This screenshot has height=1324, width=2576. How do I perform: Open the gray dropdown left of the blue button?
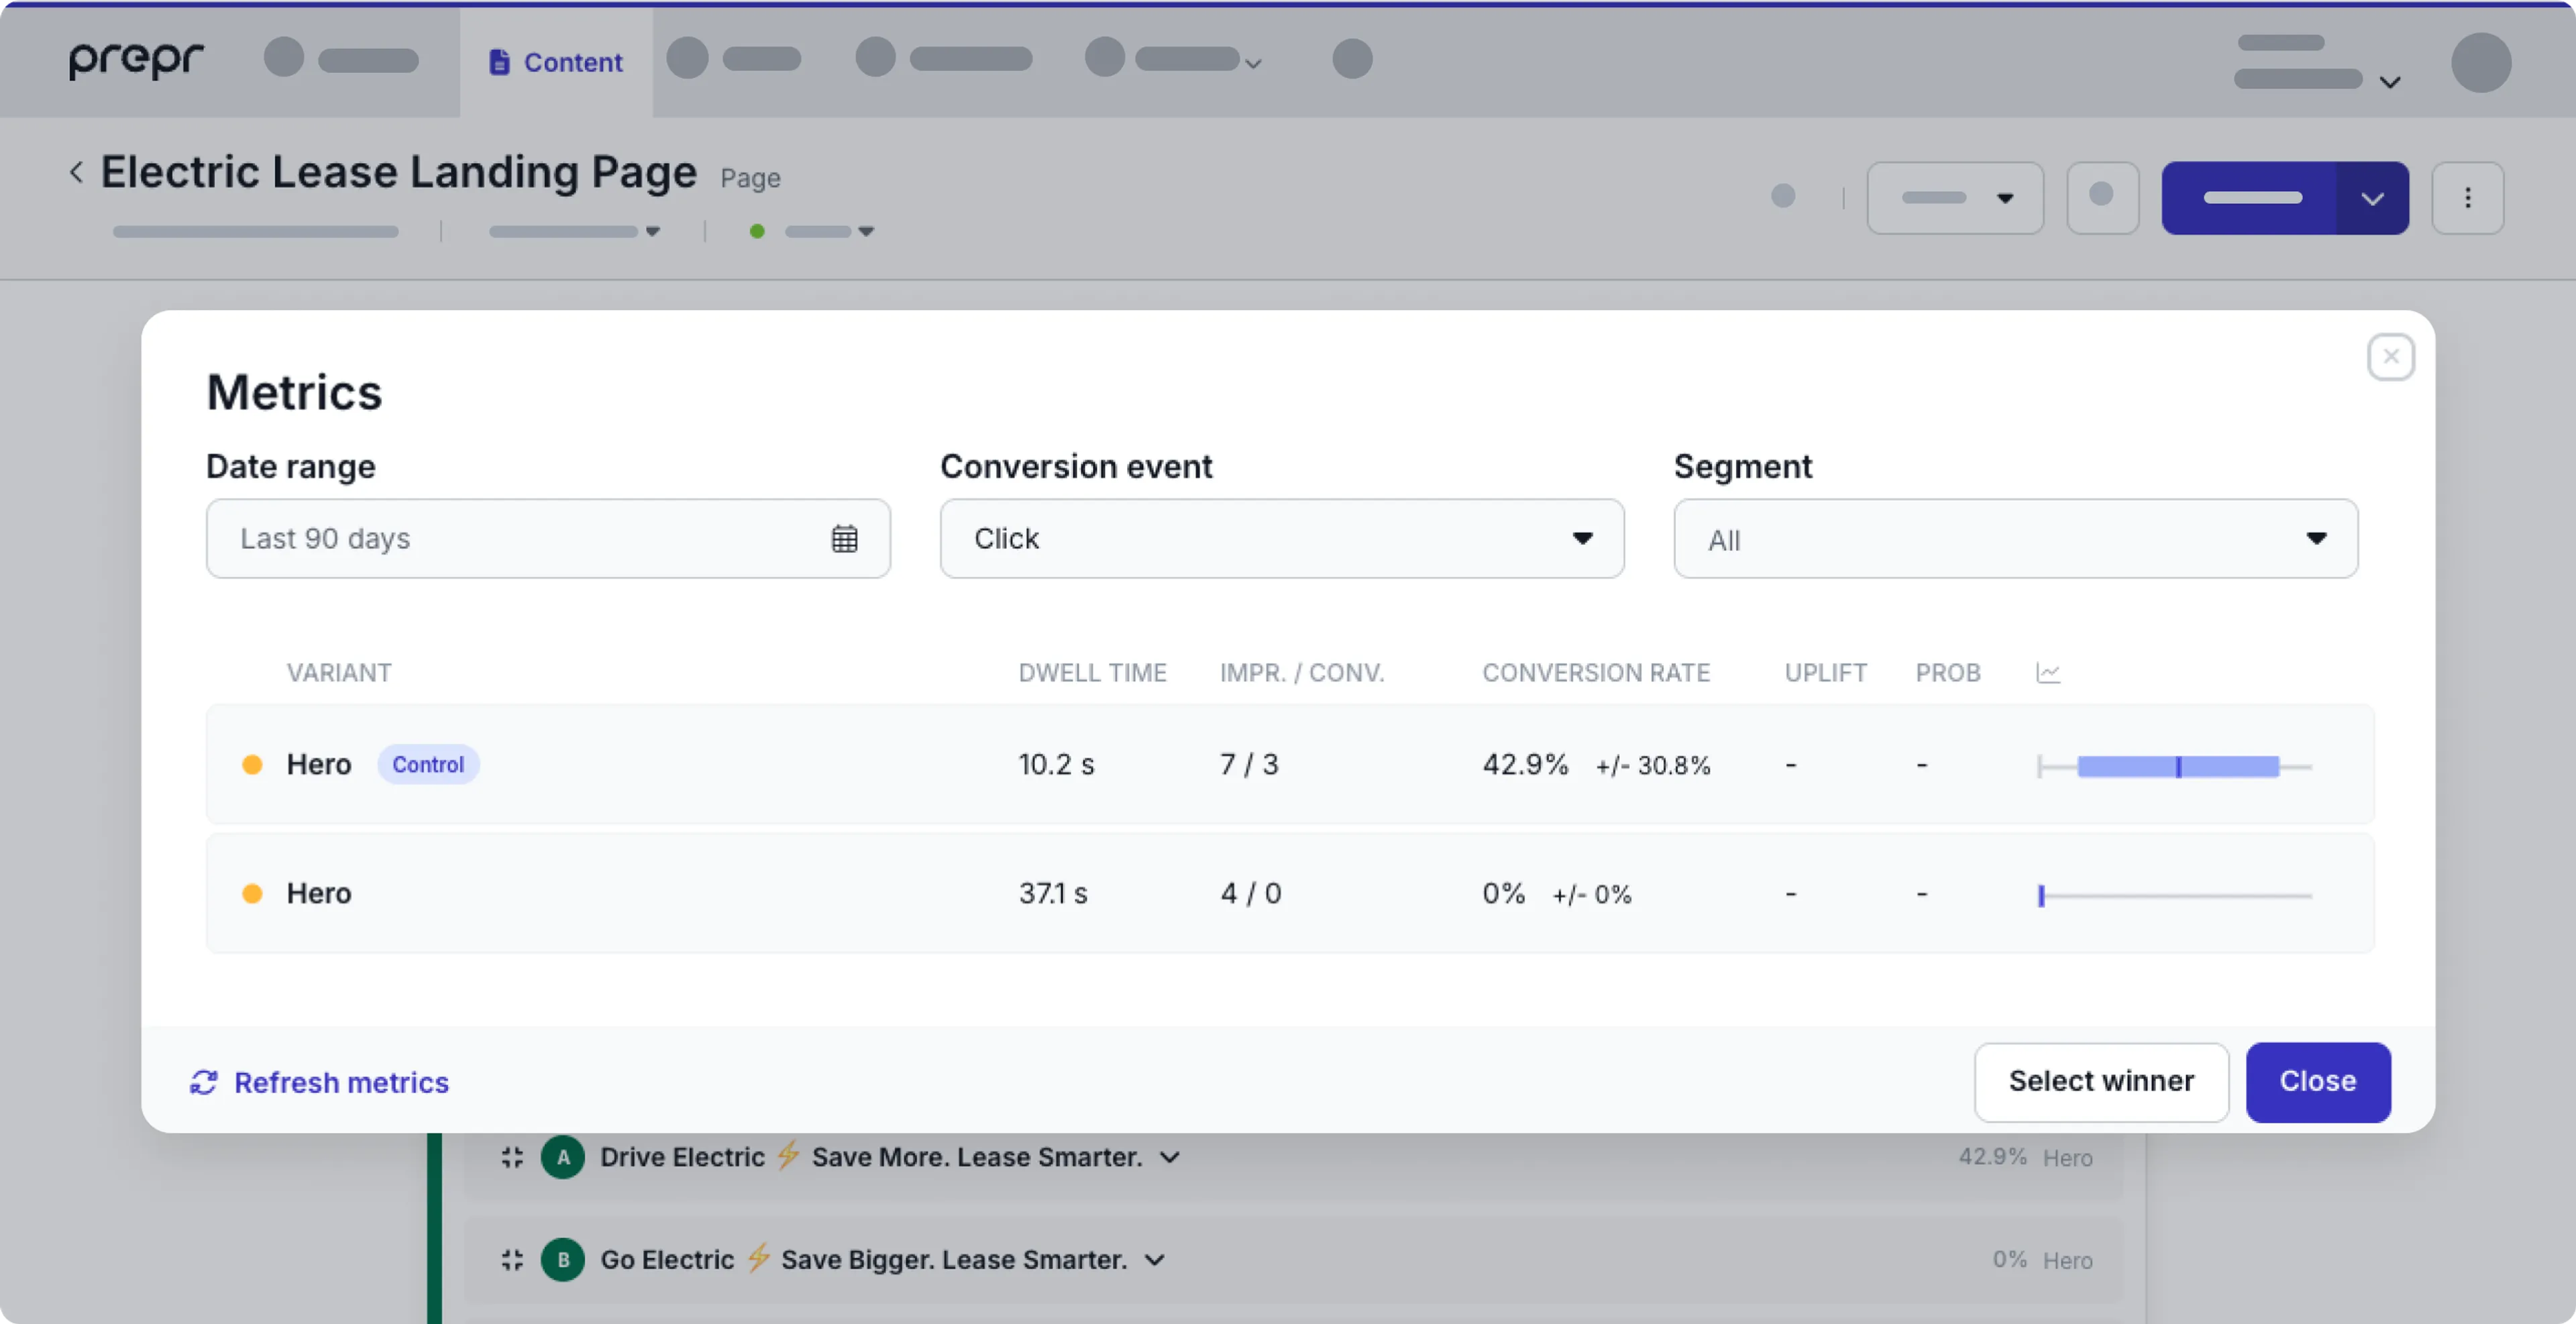[1955, 198]
